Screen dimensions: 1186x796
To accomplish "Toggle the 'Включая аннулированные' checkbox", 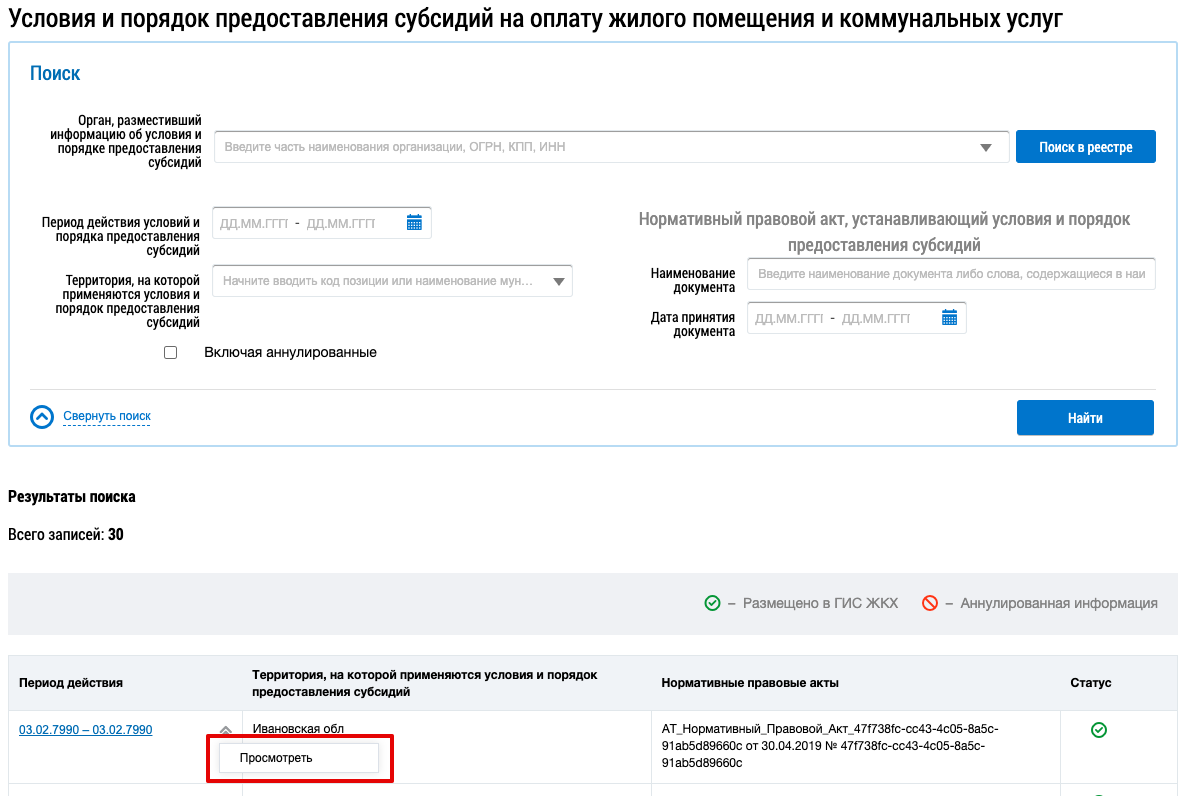I will [x=170, y=352].
